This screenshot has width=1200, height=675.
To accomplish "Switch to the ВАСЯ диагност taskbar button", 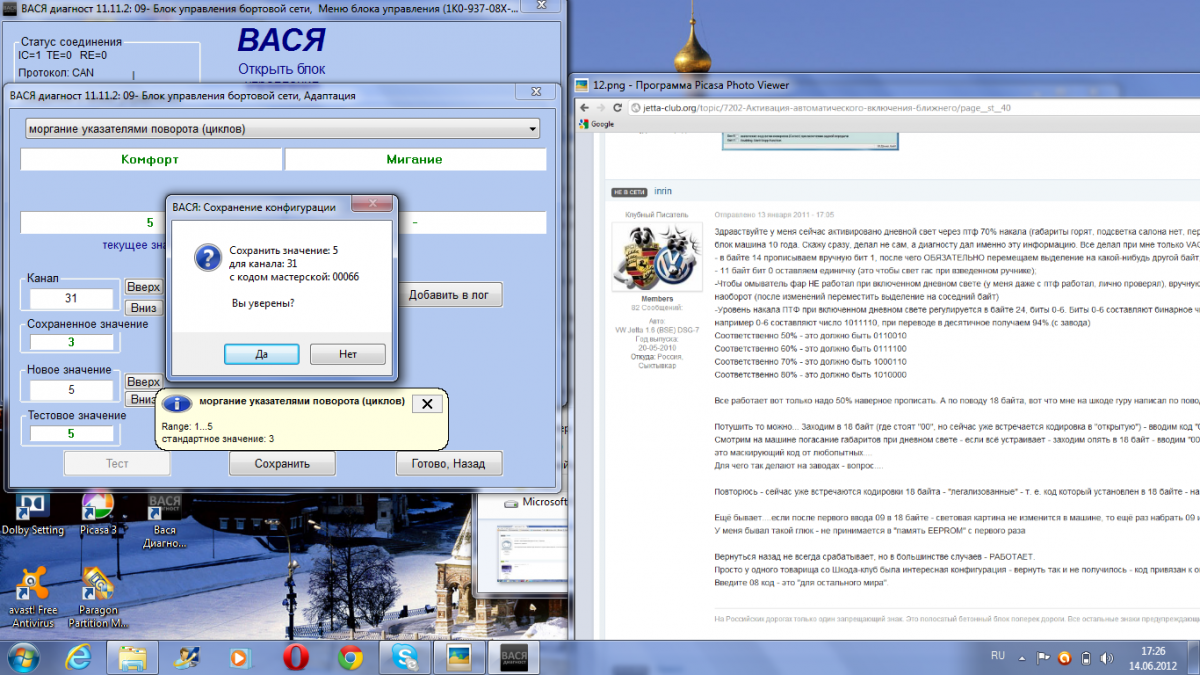I will point(516,657).
